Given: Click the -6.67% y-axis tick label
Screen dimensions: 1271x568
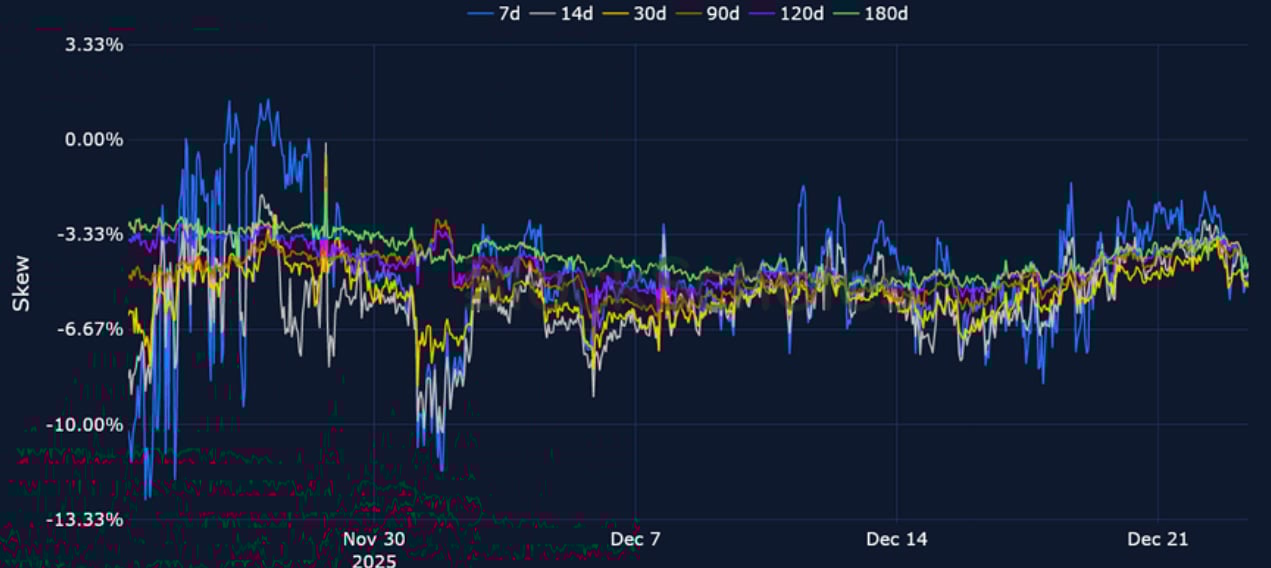Looking at the screenshot, I should pos(93,329).
